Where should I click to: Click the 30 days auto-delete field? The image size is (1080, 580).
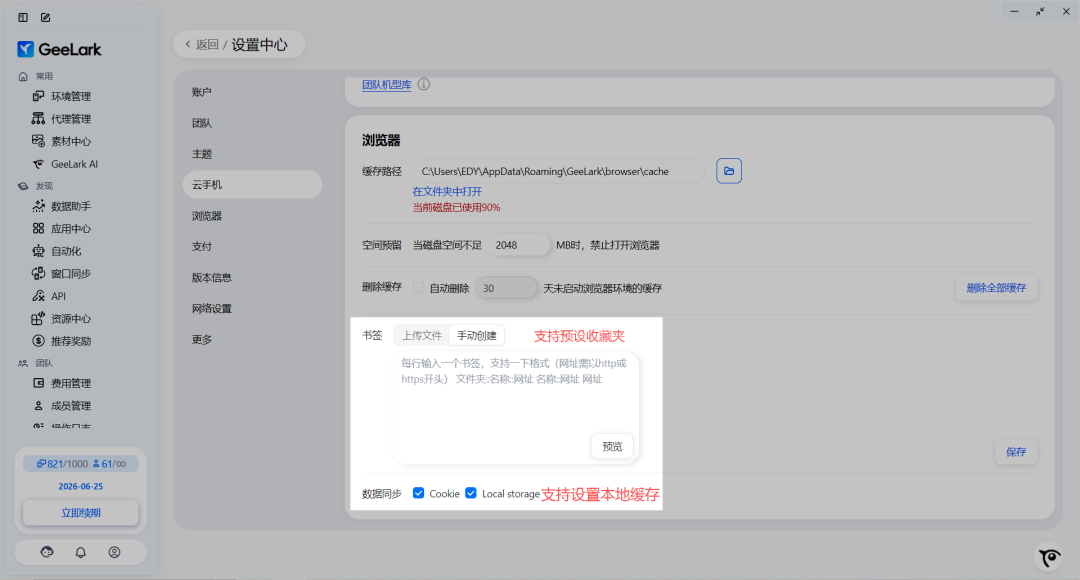coord(506,288)
